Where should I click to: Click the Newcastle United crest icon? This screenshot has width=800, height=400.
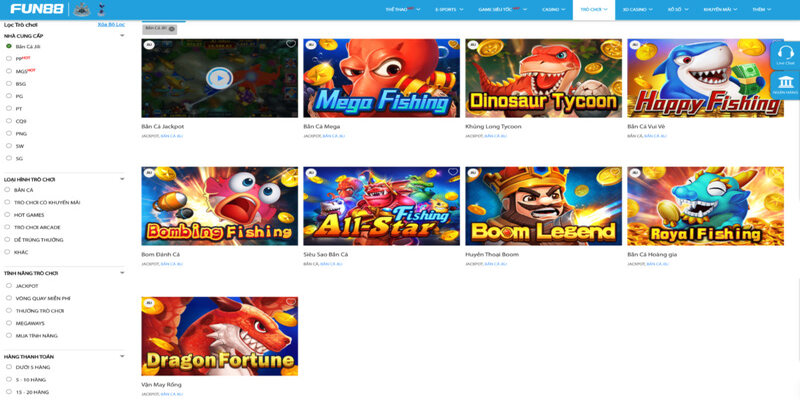pyautogui.click(x=82, y=9)
